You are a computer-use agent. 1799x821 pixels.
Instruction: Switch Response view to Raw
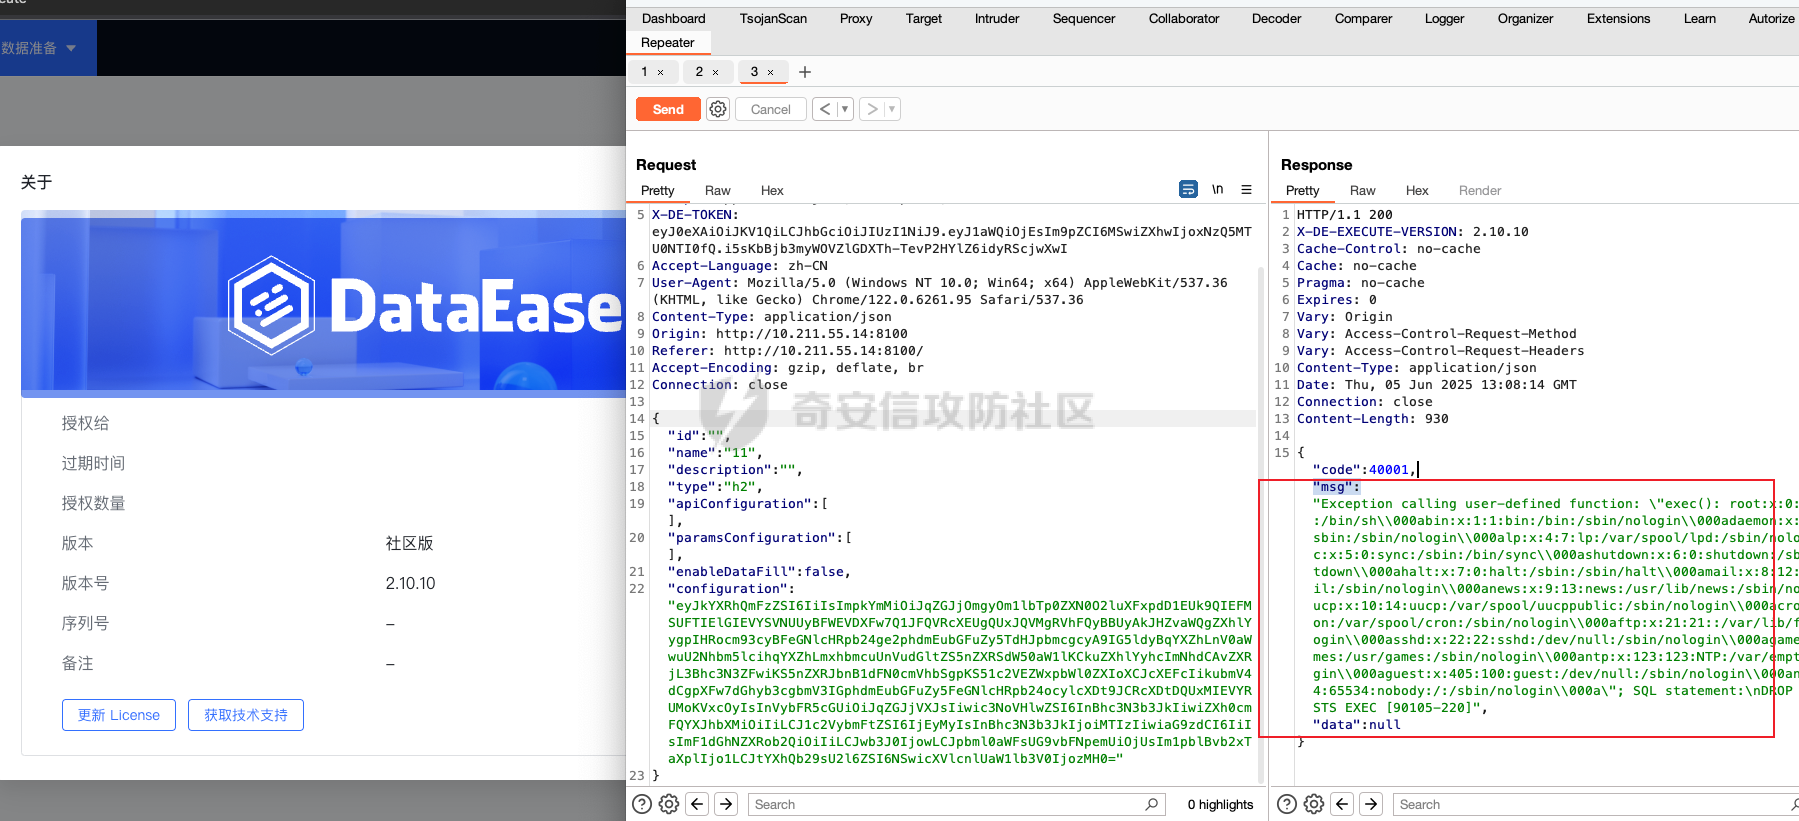pos(1362,190)
